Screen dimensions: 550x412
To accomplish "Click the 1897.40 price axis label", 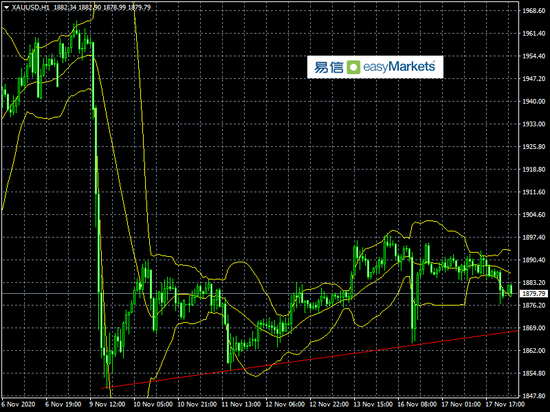I will point(534,237).
